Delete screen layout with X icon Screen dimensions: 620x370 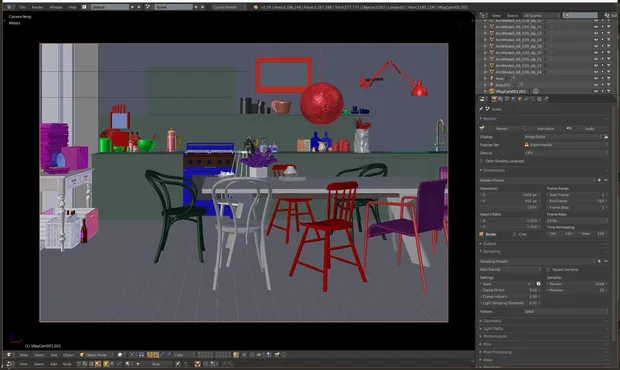click(139, 7)
